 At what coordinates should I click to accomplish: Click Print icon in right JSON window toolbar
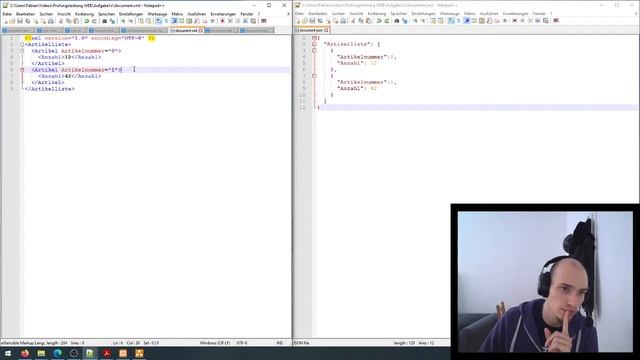coord(343,21)
